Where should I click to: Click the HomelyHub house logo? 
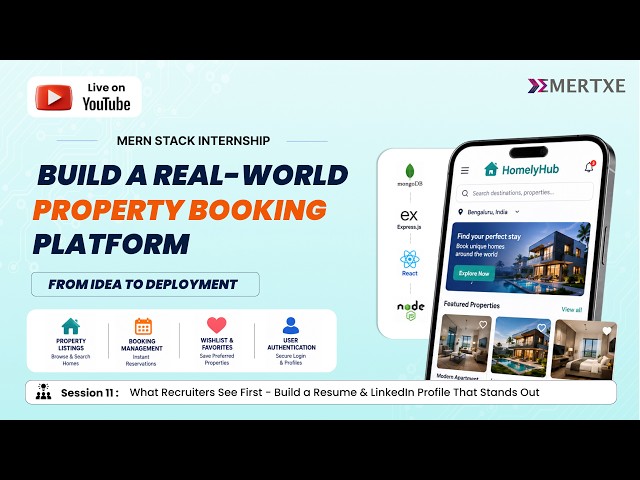pyautogui.click(x=491, y=169)
